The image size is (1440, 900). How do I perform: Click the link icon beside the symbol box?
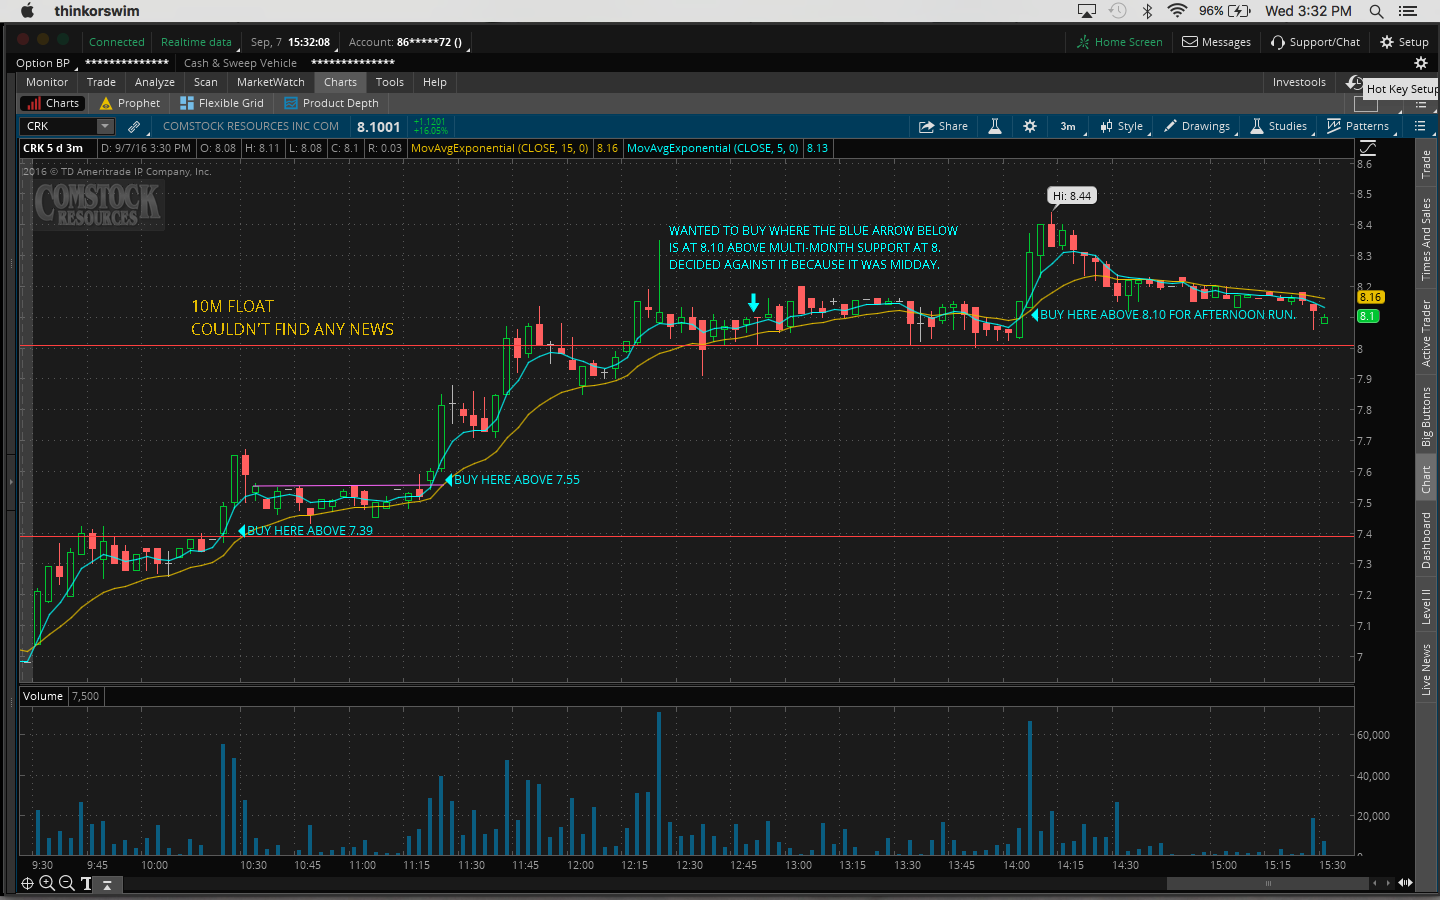[134, 127]
